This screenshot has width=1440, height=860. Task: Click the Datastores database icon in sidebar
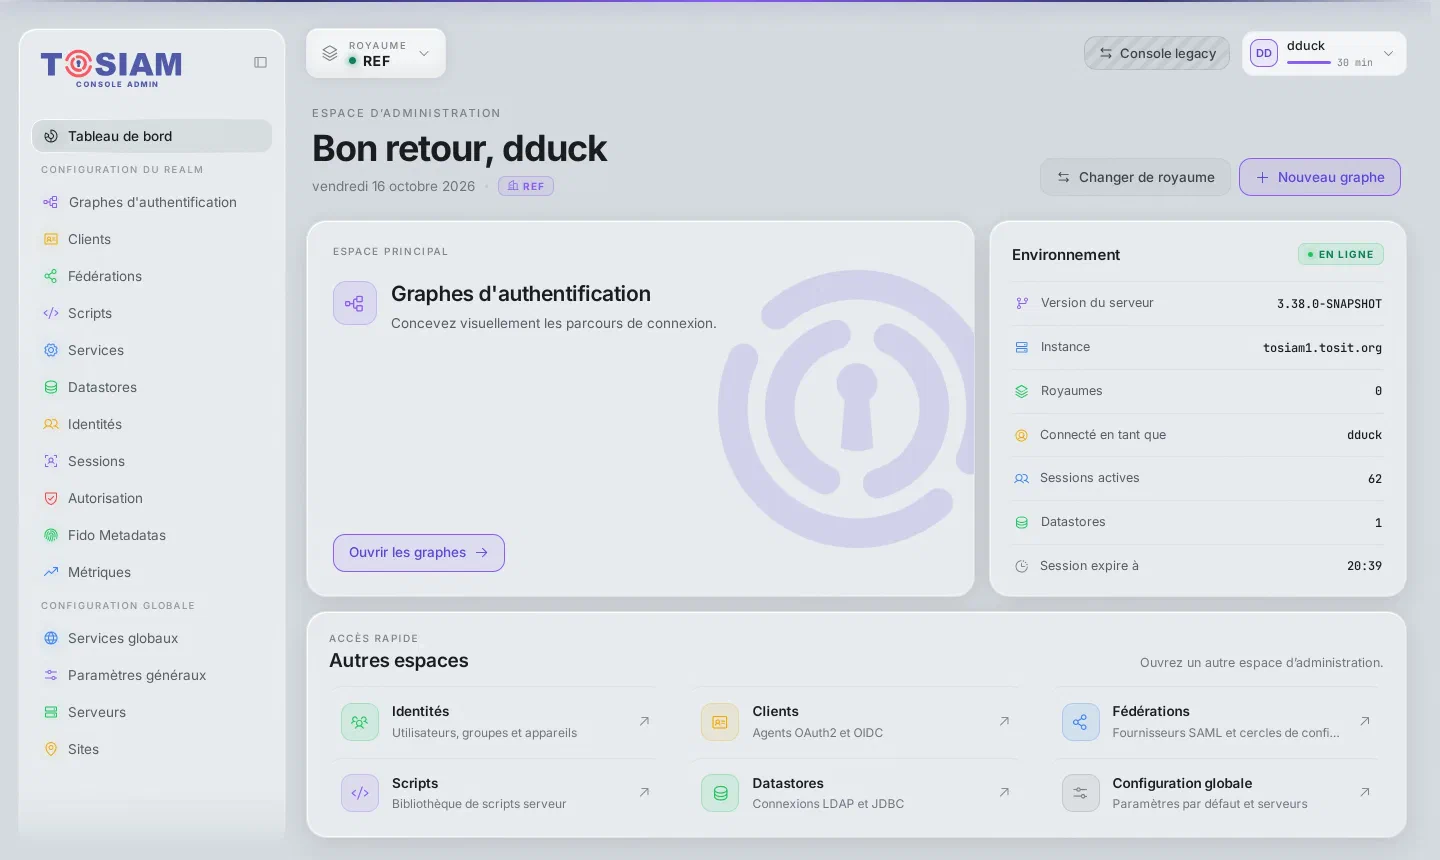point(51,387)
